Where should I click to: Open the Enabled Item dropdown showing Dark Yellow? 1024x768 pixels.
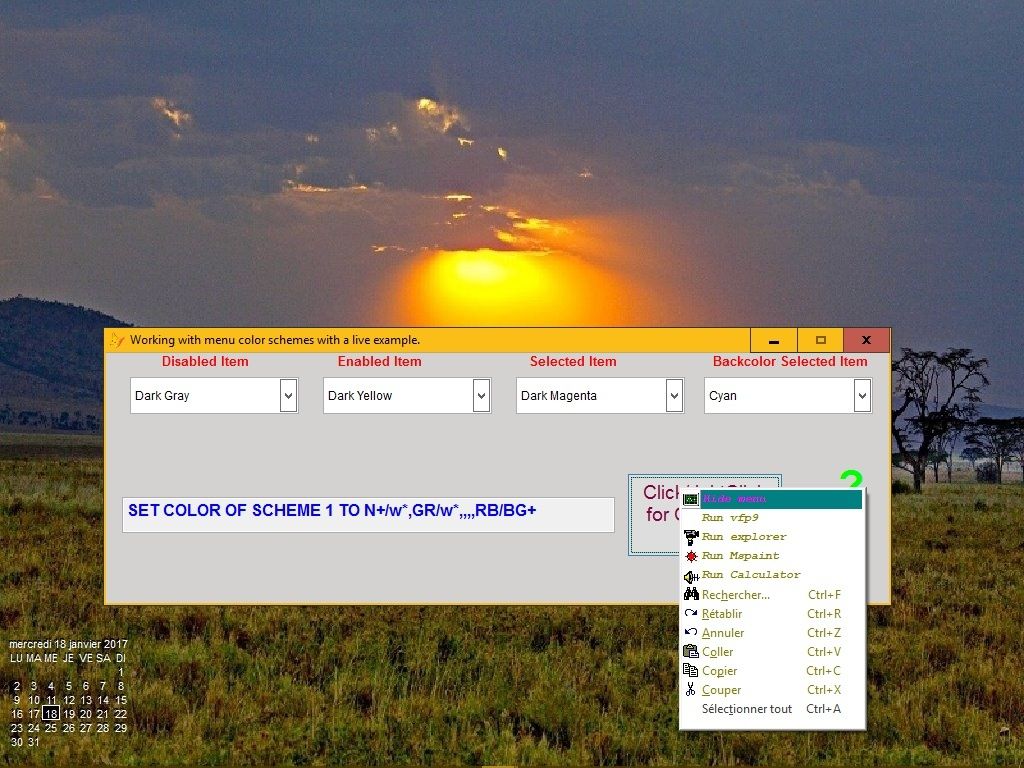tap(483, 395)
